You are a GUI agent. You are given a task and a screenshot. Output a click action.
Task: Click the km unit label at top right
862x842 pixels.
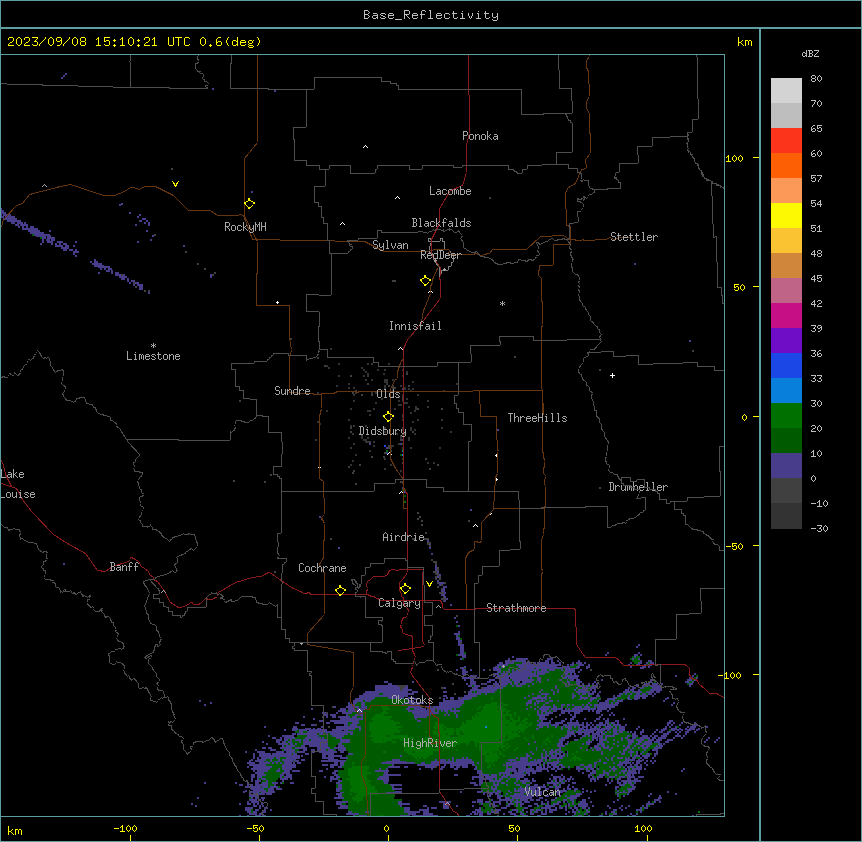tap(745, 42)
